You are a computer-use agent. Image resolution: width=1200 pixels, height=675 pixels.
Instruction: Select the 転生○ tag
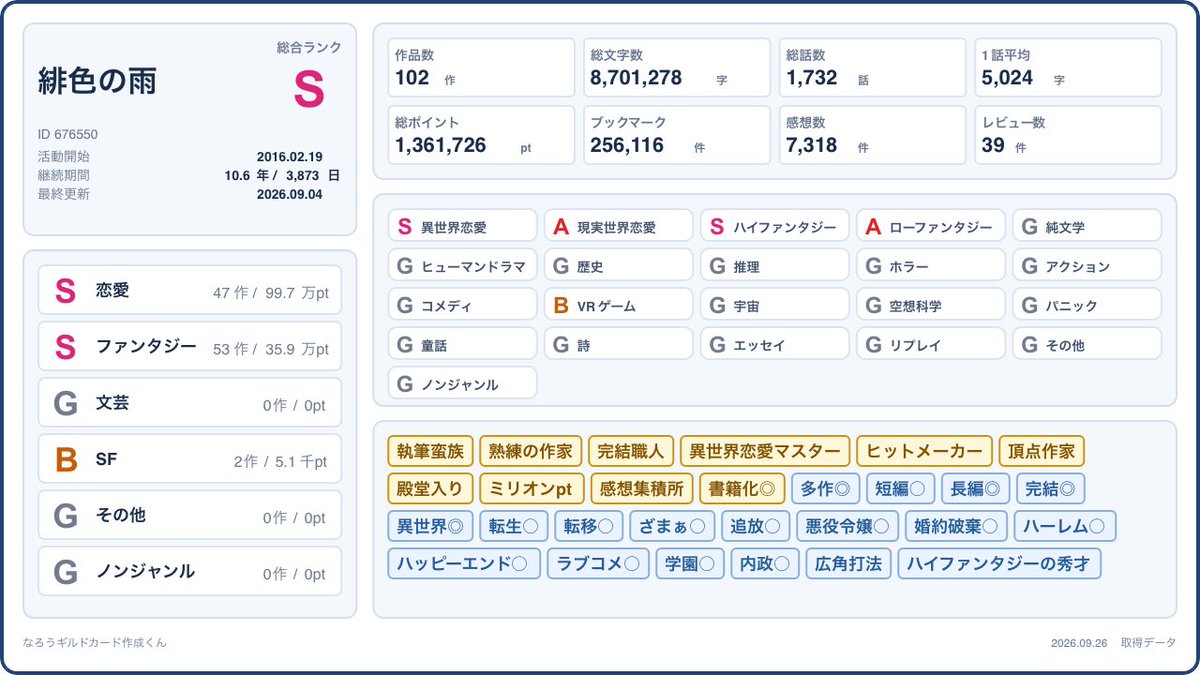pyautogui.click(x=514, y=526)
